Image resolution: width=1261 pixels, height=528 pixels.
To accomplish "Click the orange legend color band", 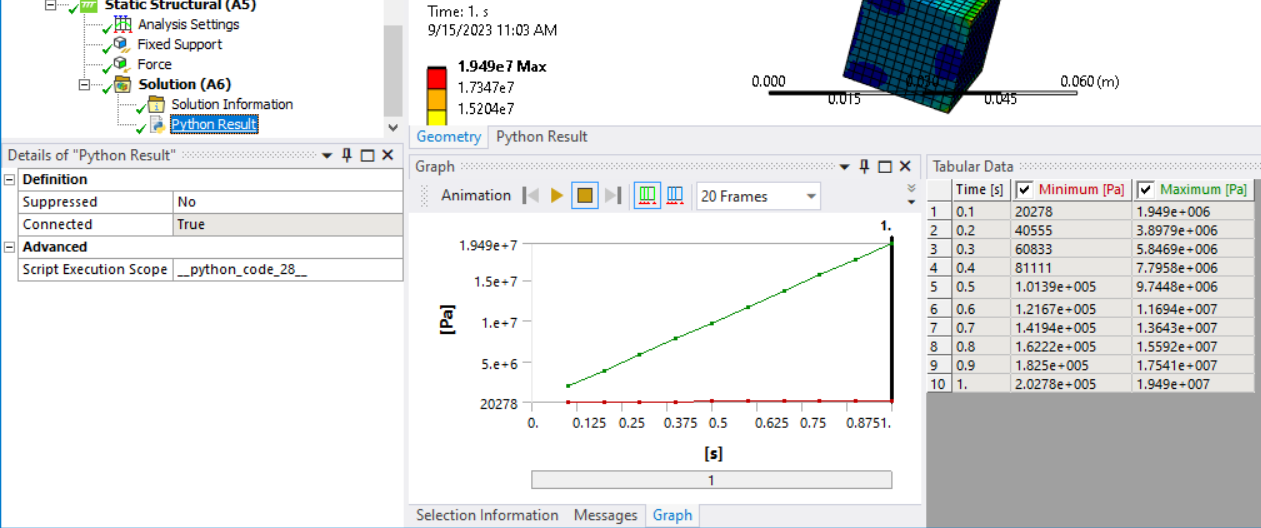I will [x=436, y=99].
